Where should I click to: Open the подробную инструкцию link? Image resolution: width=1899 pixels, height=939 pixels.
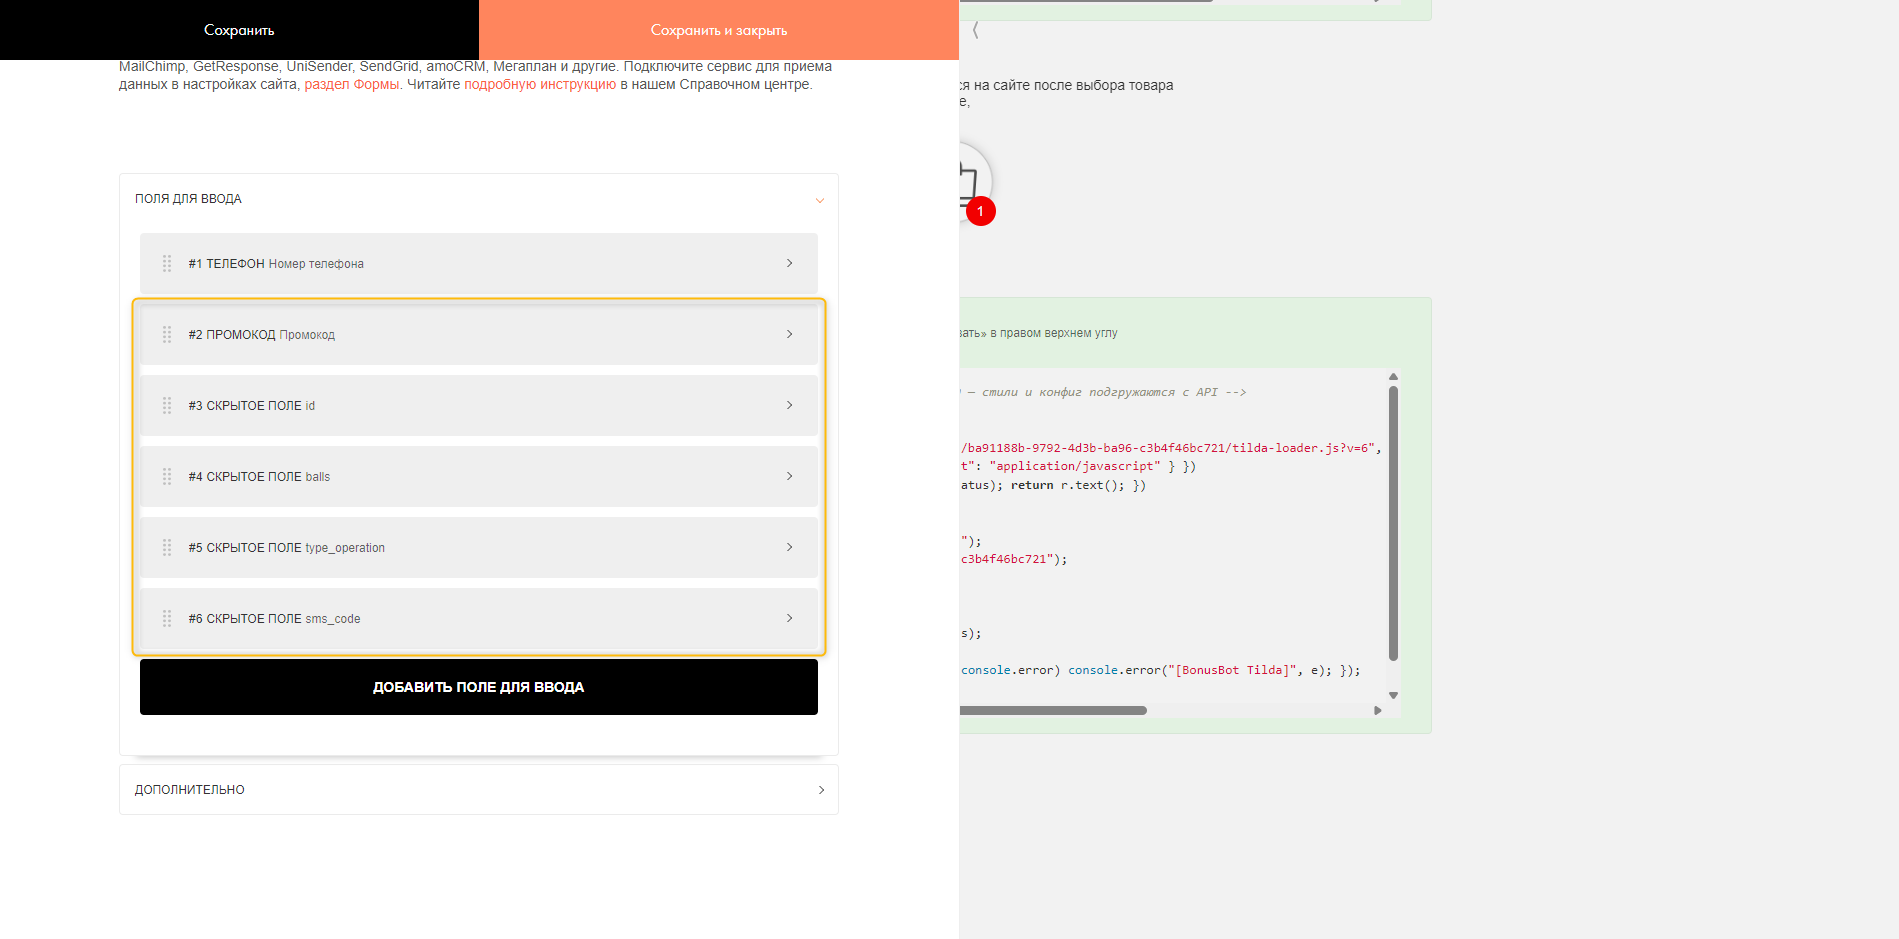pyautogui.click(x=540, y=85)
